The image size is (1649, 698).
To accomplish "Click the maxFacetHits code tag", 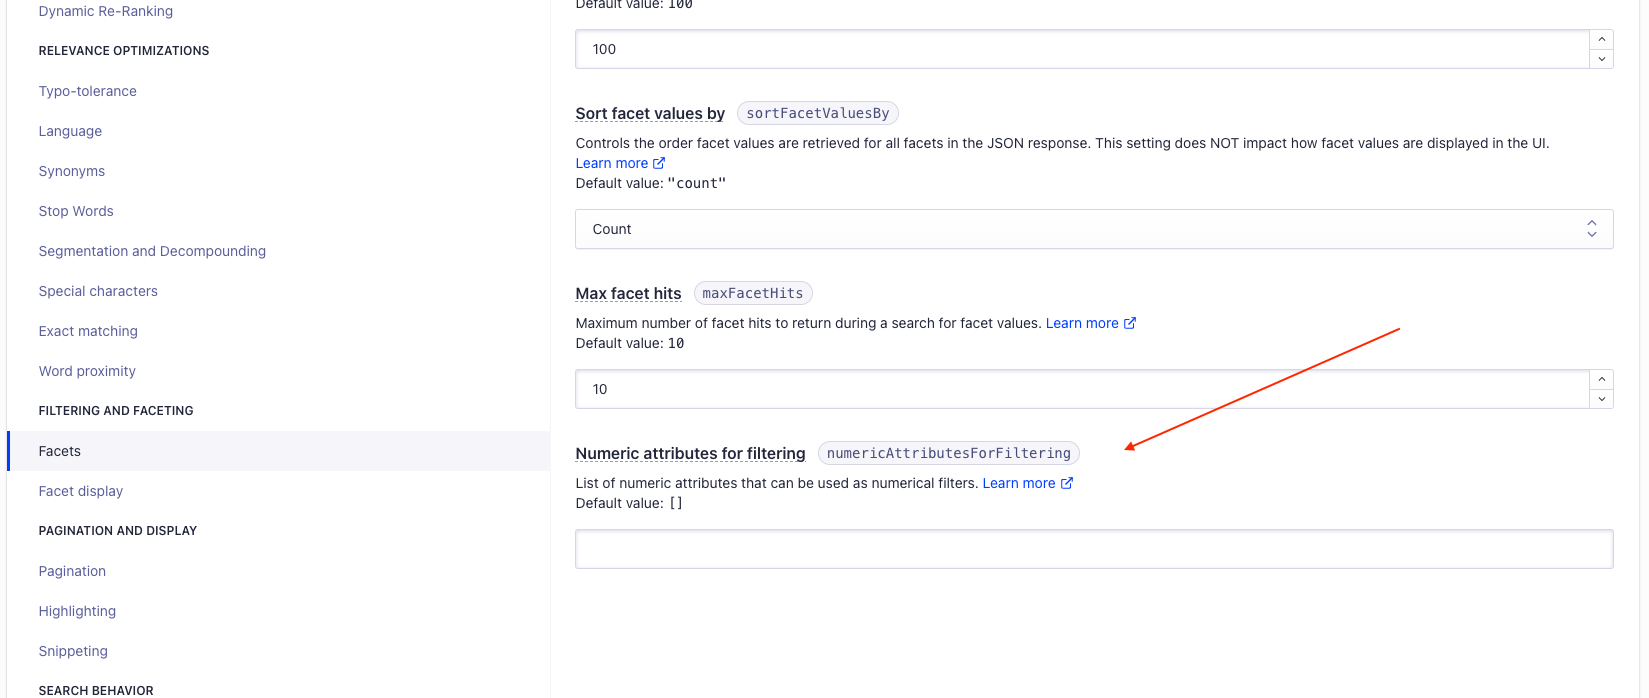I will pyautogui.click(x=753, y=293).
